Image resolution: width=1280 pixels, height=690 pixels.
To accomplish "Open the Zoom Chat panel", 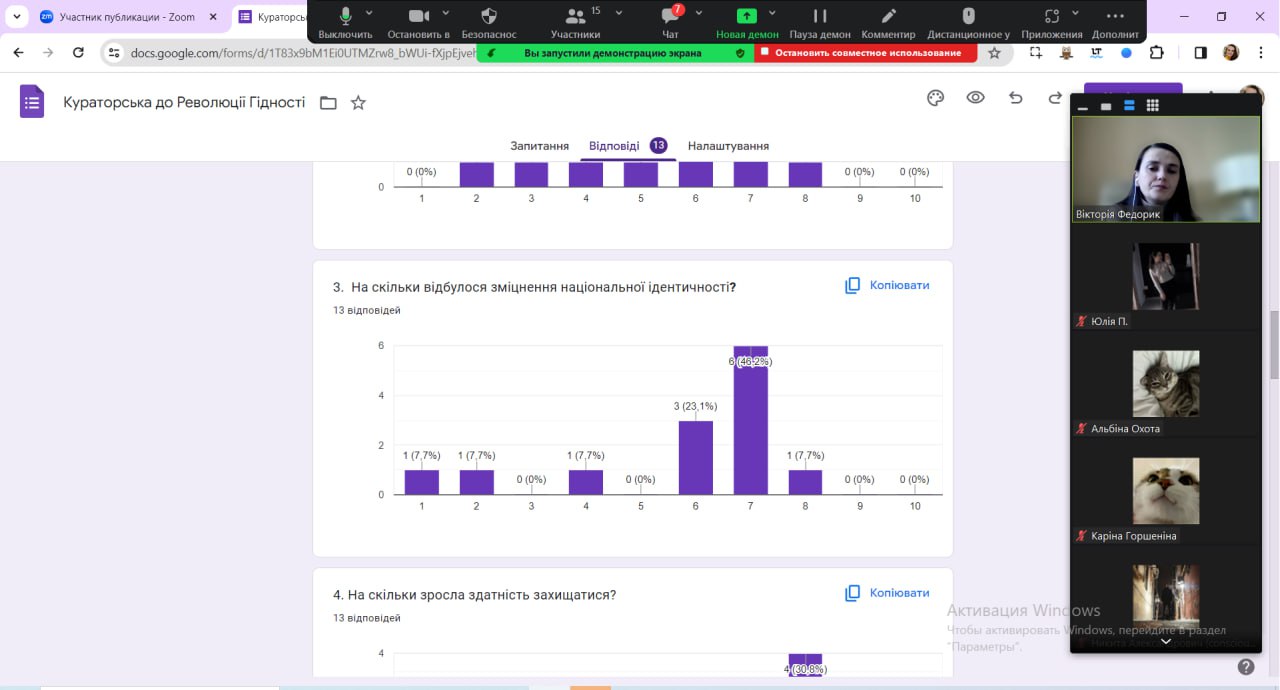I will click(x=670, y=18).
